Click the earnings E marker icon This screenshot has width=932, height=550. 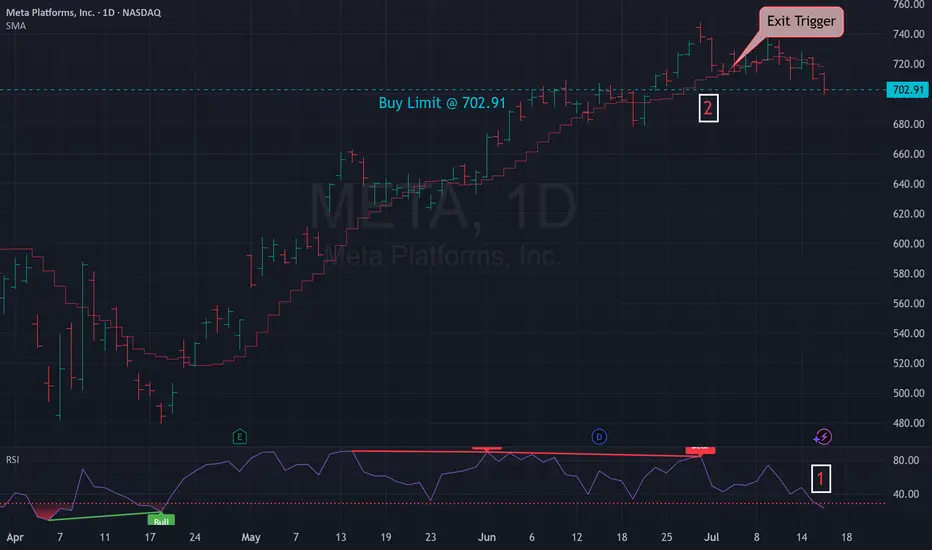coord(240,437)
